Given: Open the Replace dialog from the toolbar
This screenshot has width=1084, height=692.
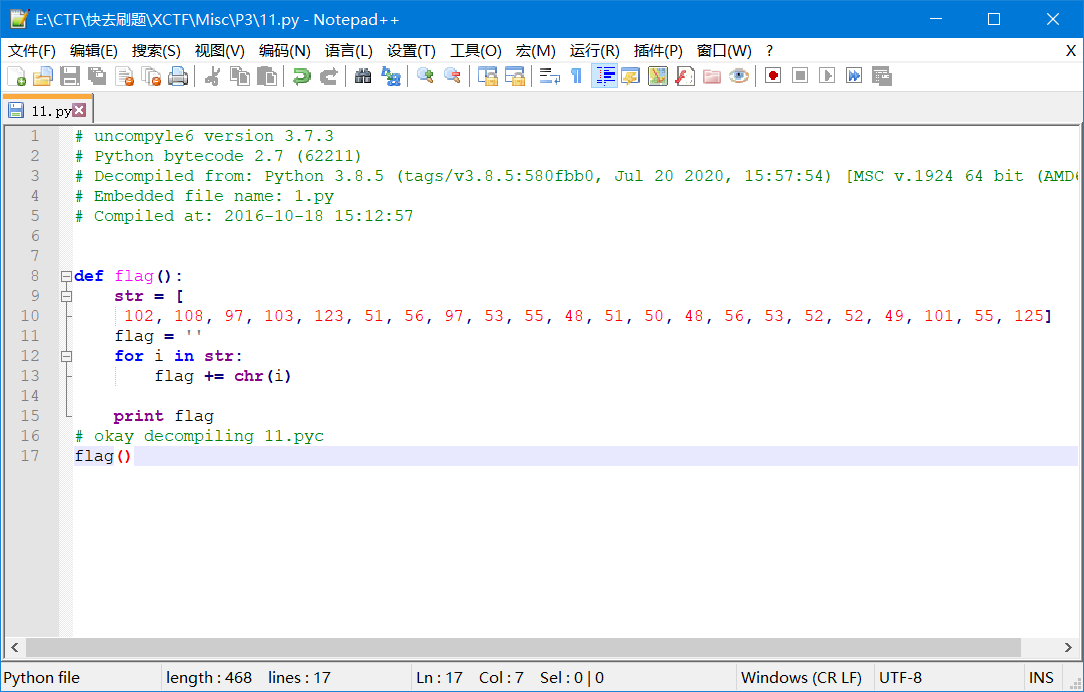Looking at the screenshot, I should pyautogui.click(x=391, y=76).
